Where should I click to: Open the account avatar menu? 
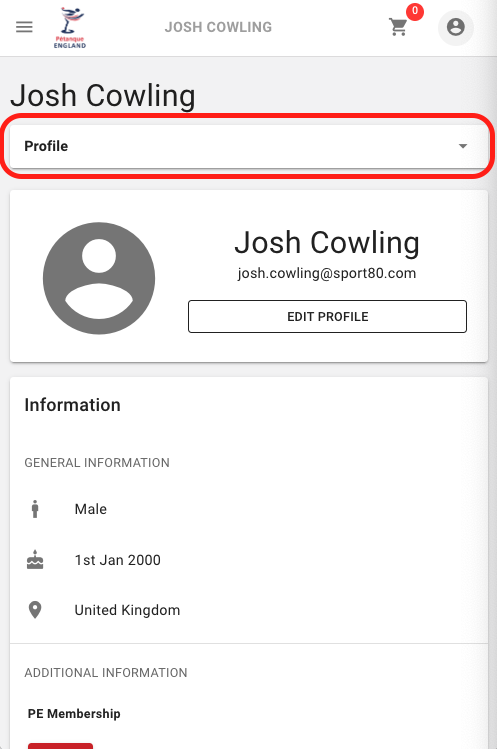pos(455,27)
